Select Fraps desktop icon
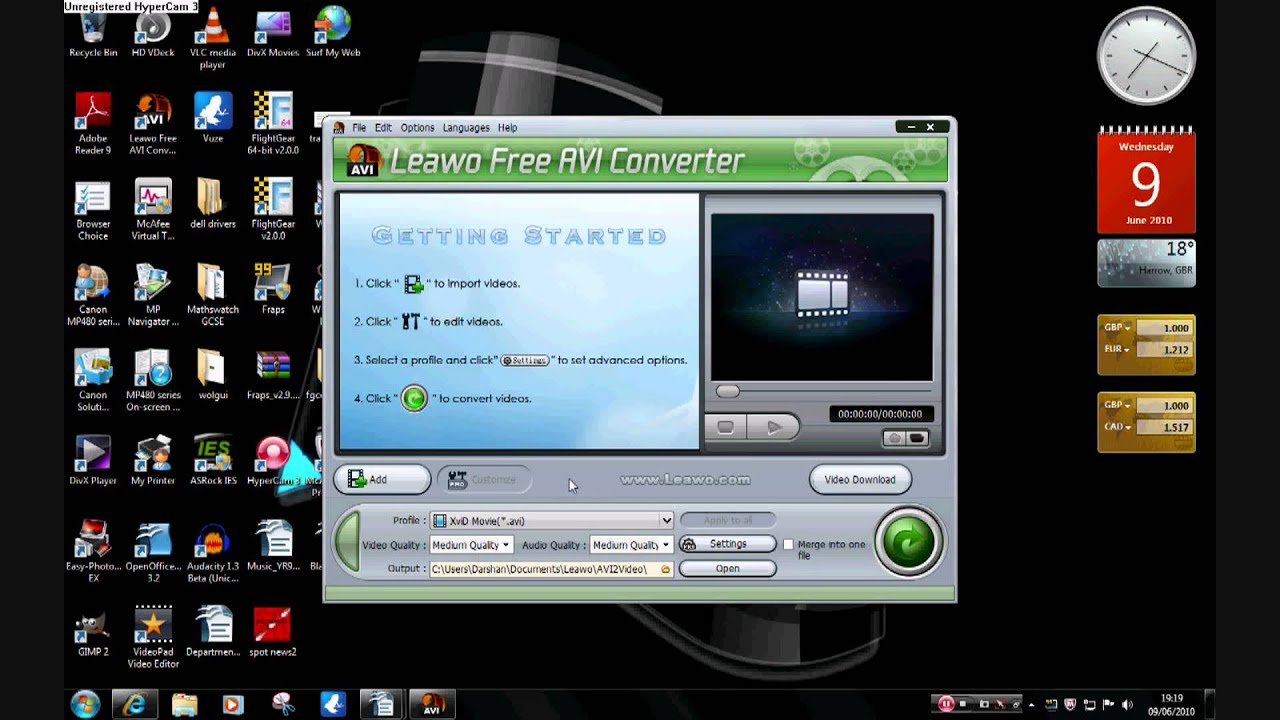The width and height of the screenshot is (1280, 720). click(x=273, y=289)
